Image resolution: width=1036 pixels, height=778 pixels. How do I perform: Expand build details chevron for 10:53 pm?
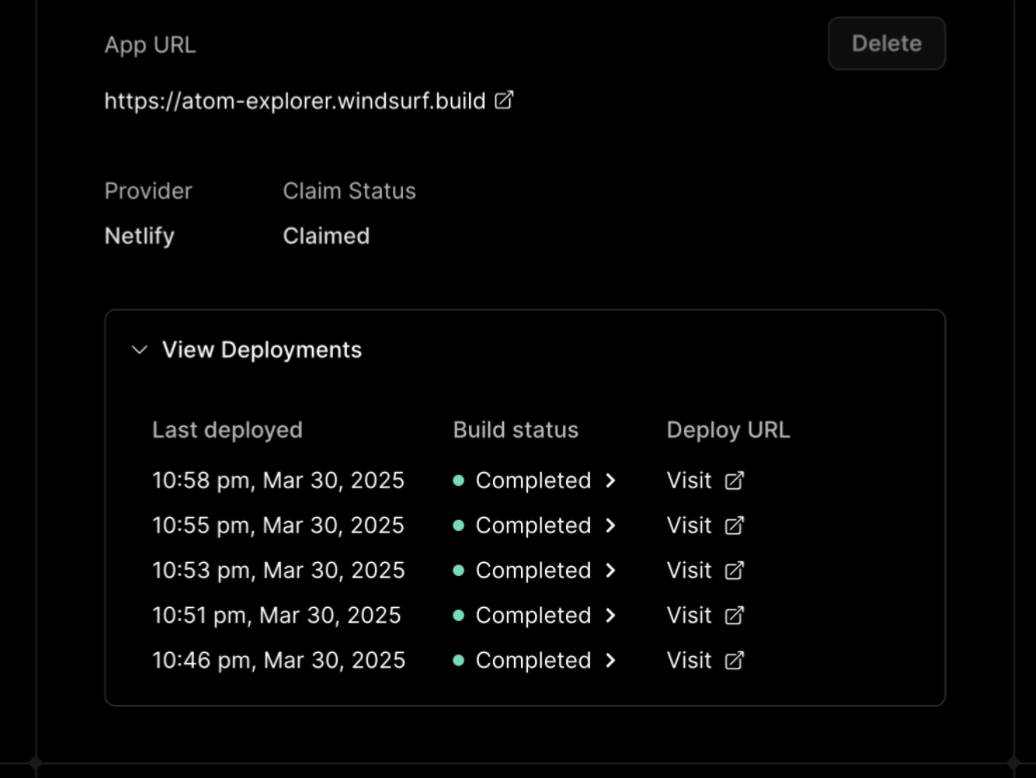click(610, 571)
